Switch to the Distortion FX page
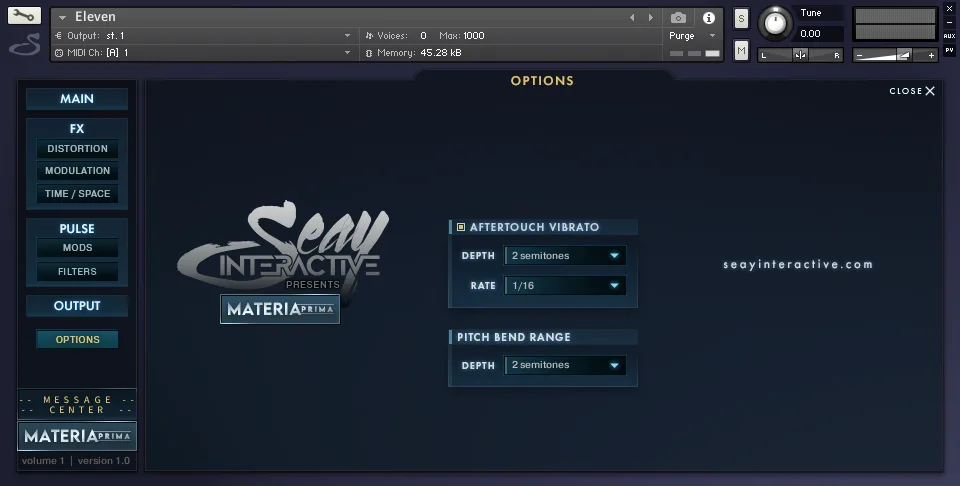The height and width of the screenshot is (486, 960). 77,149
